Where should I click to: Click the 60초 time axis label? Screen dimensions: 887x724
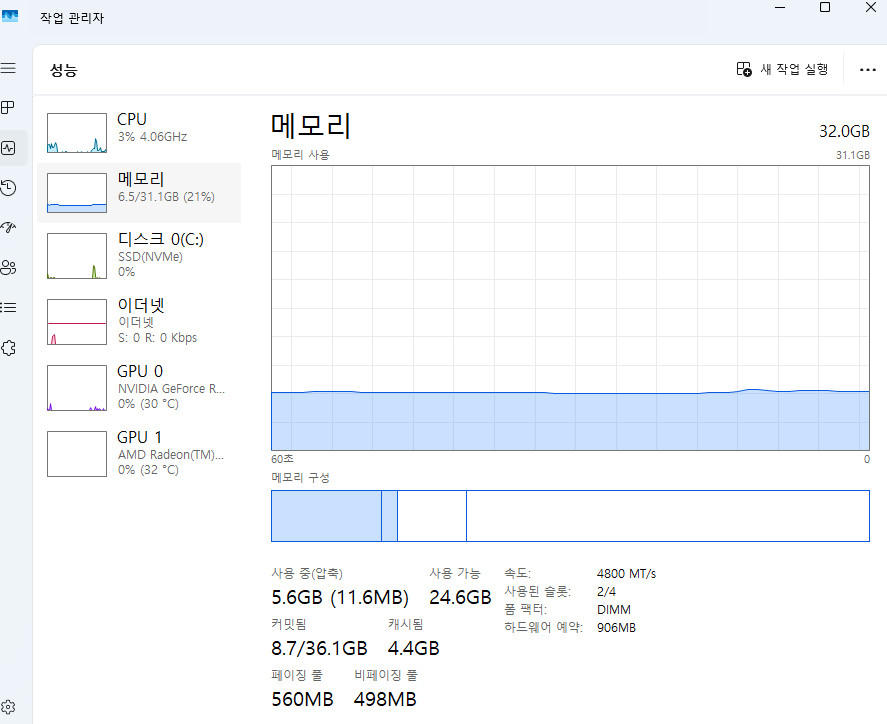tap(282, 459)
